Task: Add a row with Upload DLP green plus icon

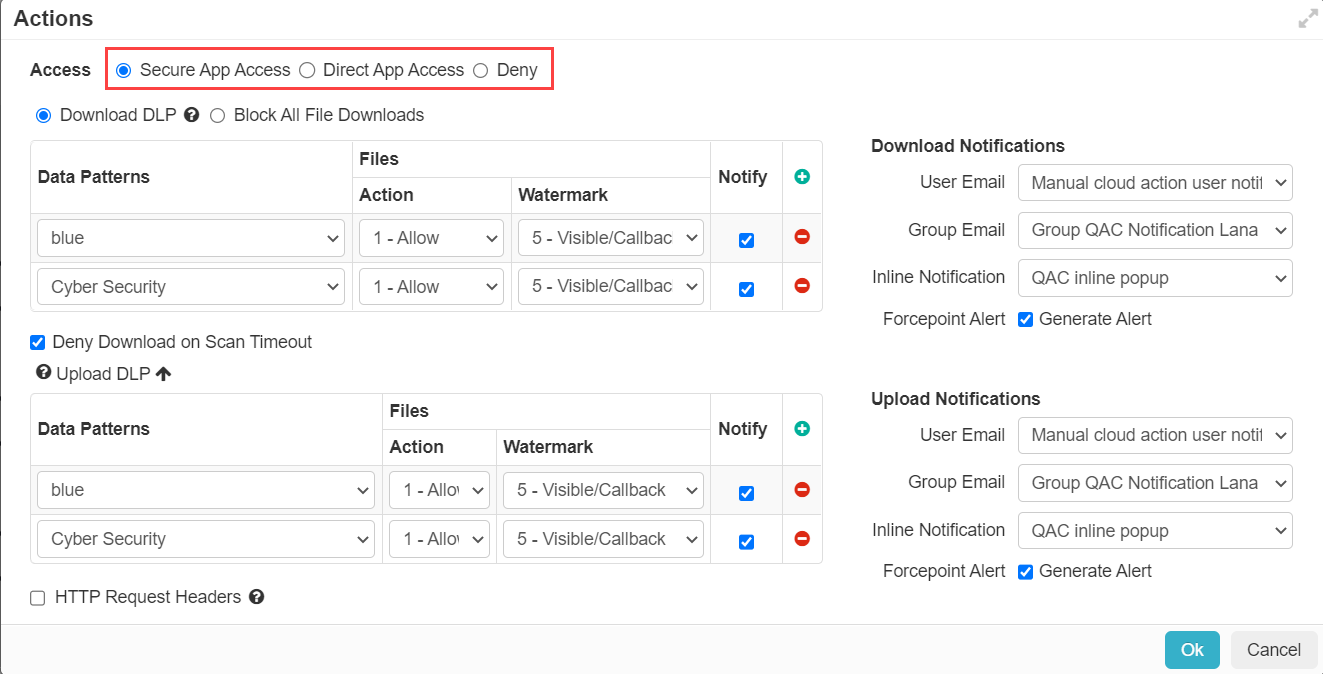Action: click(802, 429)
